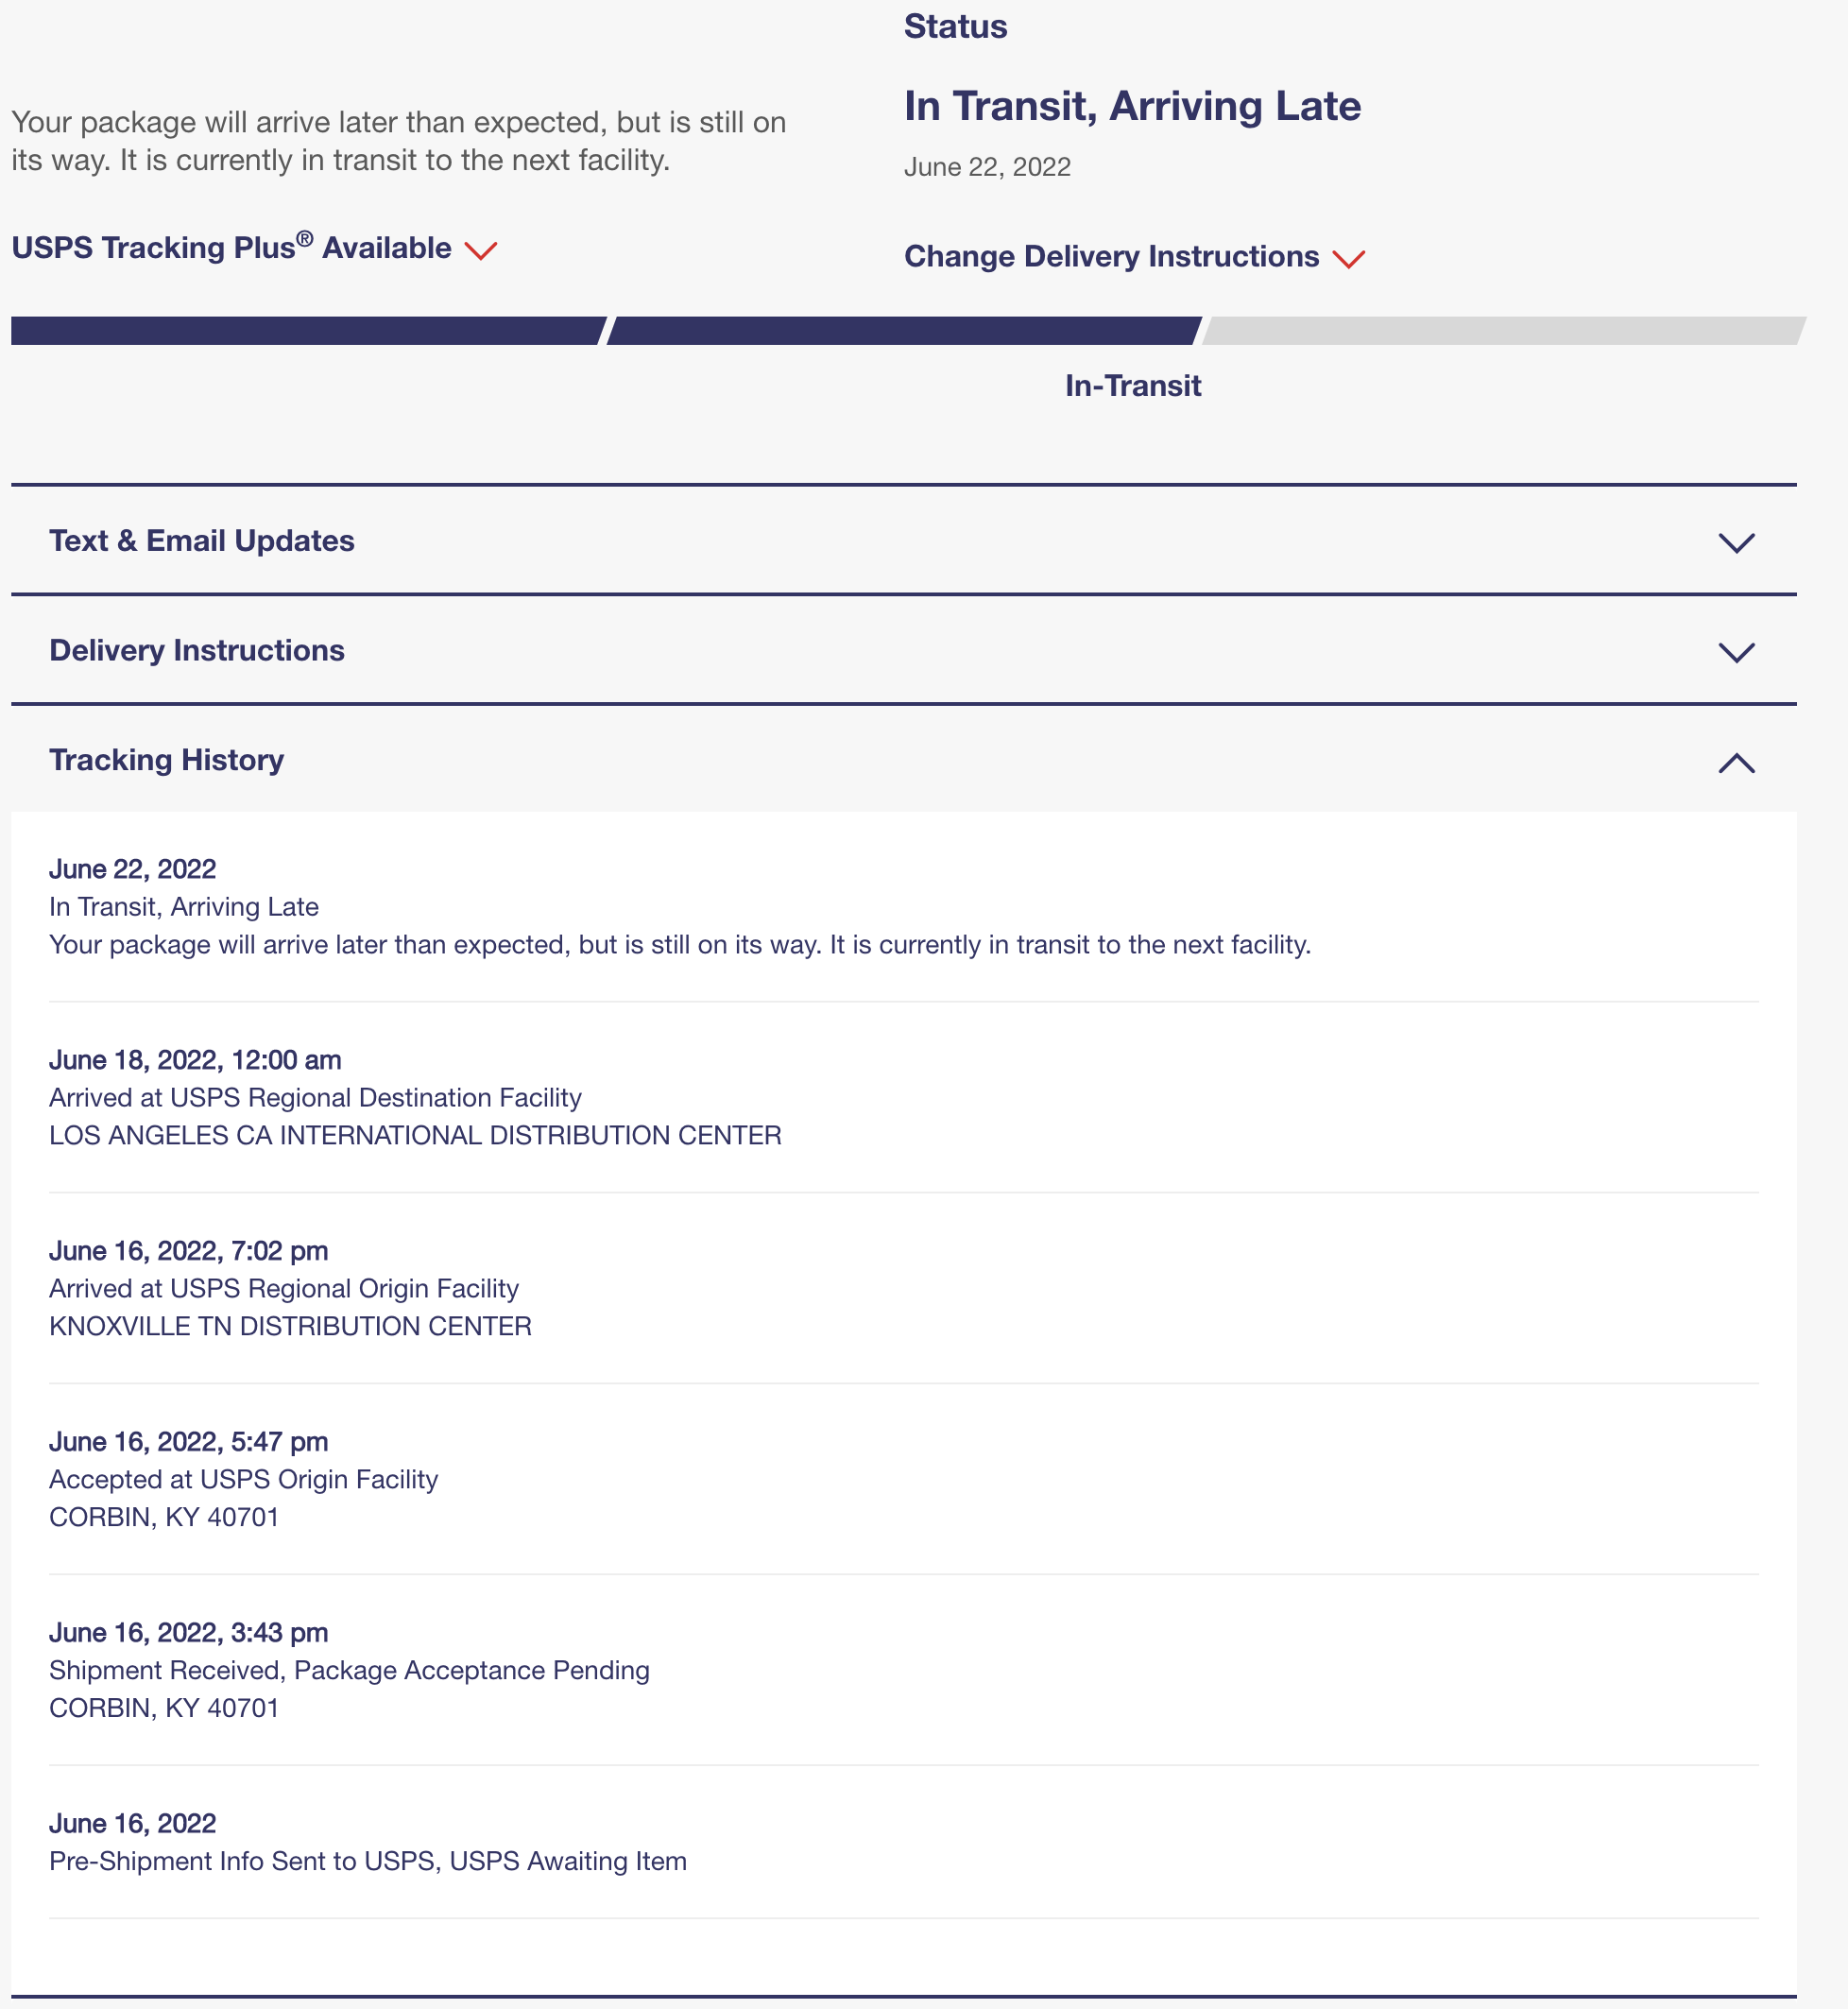Open USPS Tracking Plus Available link
Screen dimensions: 1848x2009
[232, 247]
